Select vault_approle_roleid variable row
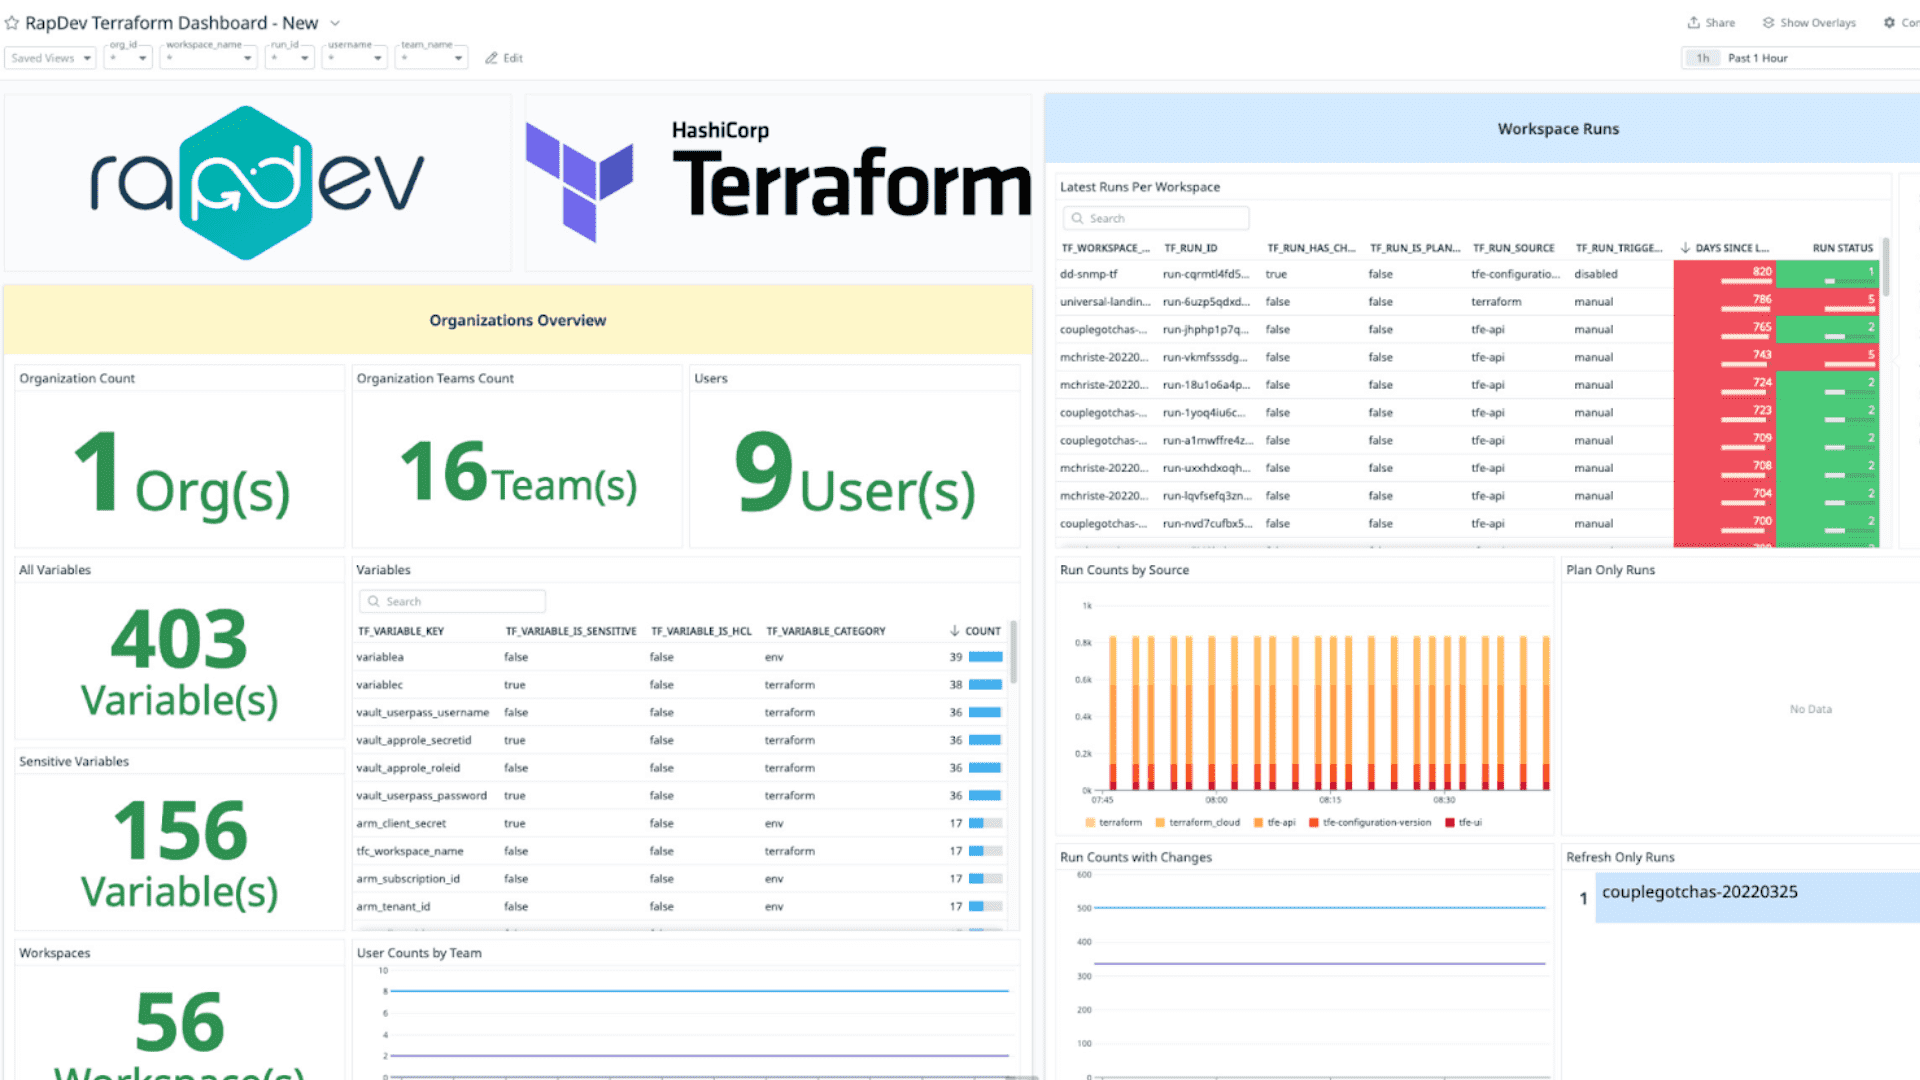1920x1080 pixels. [x=680, y=768]
